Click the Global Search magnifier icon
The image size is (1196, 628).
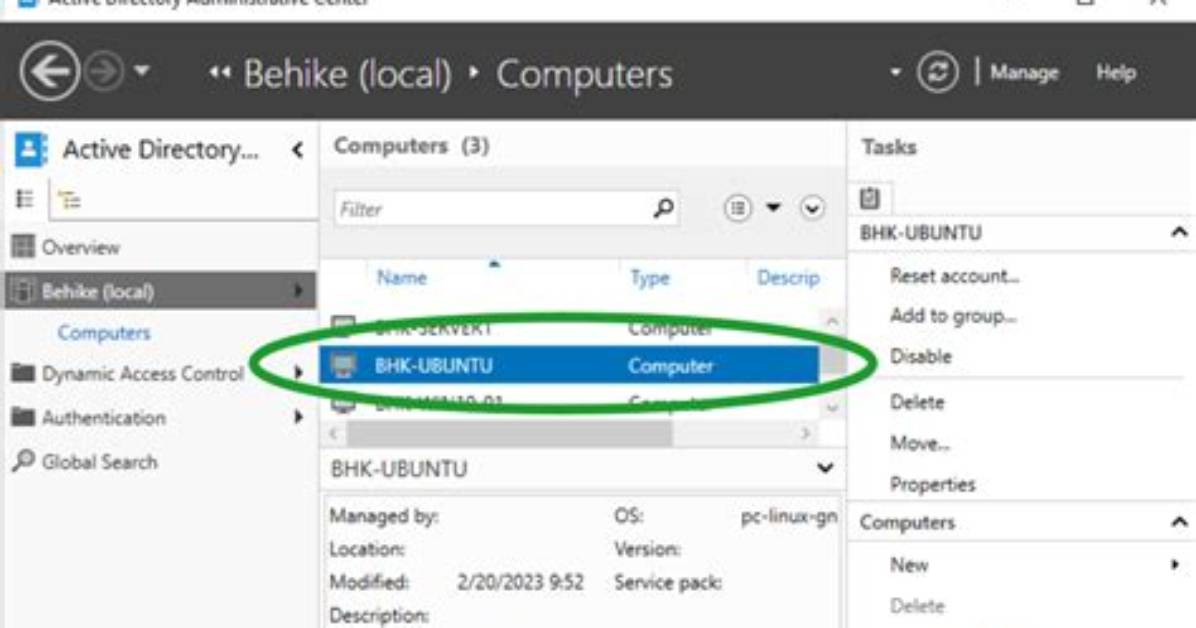24,460
